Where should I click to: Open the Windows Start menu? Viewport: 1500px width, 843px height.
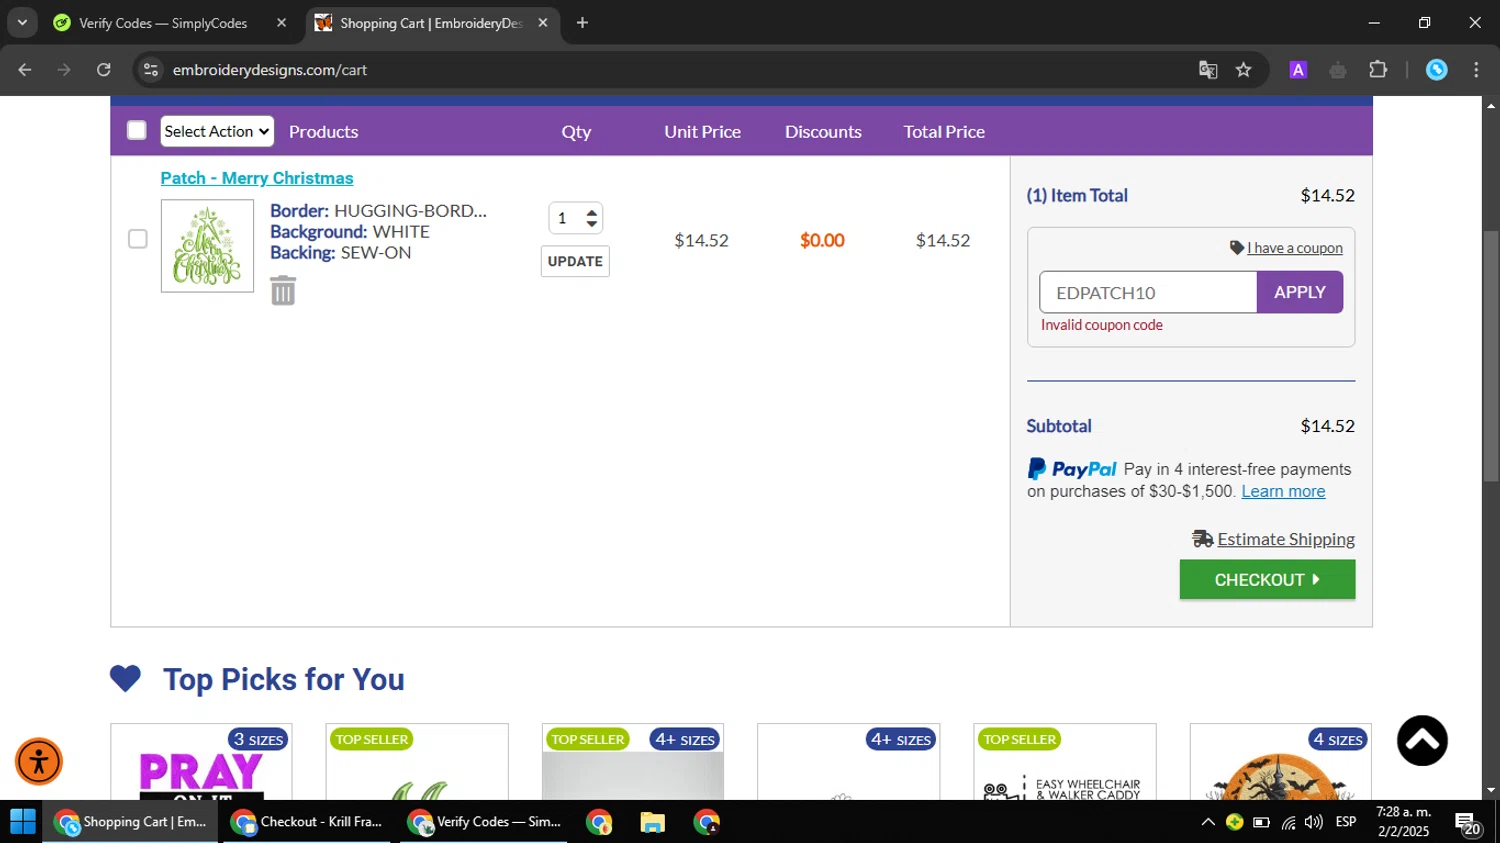coord(22,822)
